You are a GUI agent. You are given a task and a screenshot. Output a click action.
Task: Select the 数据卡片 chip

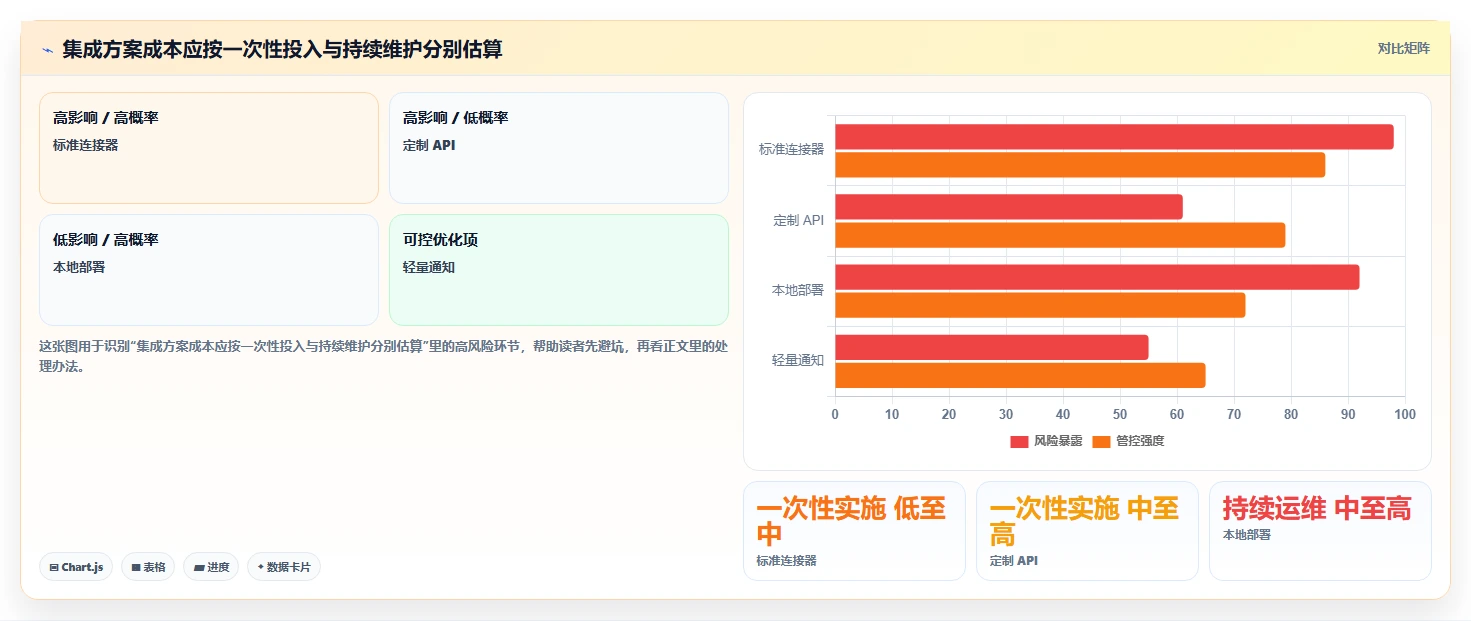(284, 567)
